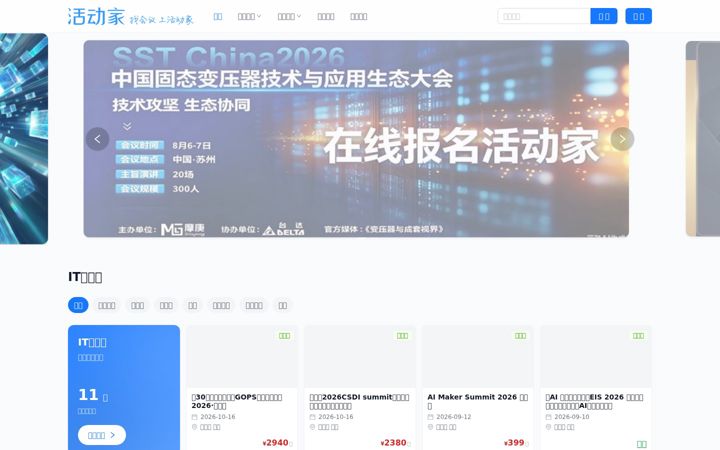Click the green status tag on the CSDI summit card
The height and width of the screenshot is (450, 720).
(402, 336)
